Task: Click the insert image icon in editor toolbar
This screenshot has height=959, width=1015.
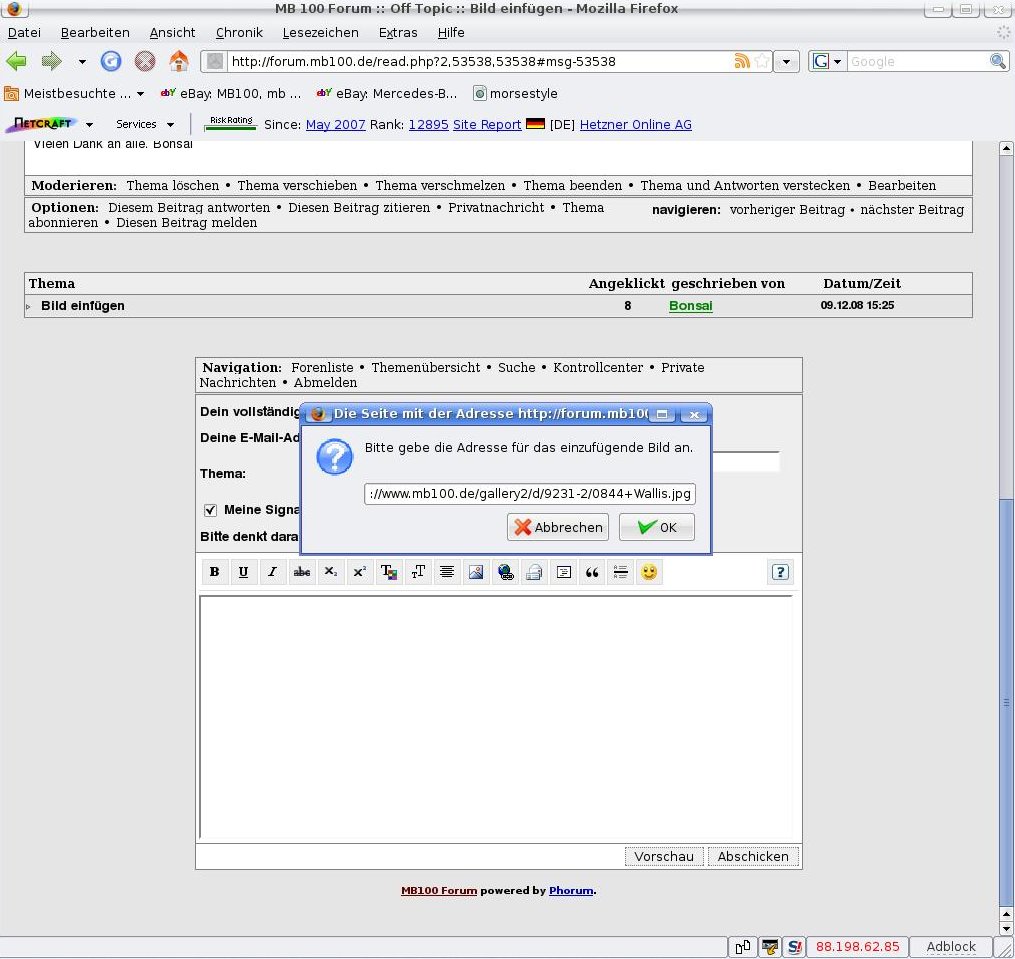Action: pos(476,572)
